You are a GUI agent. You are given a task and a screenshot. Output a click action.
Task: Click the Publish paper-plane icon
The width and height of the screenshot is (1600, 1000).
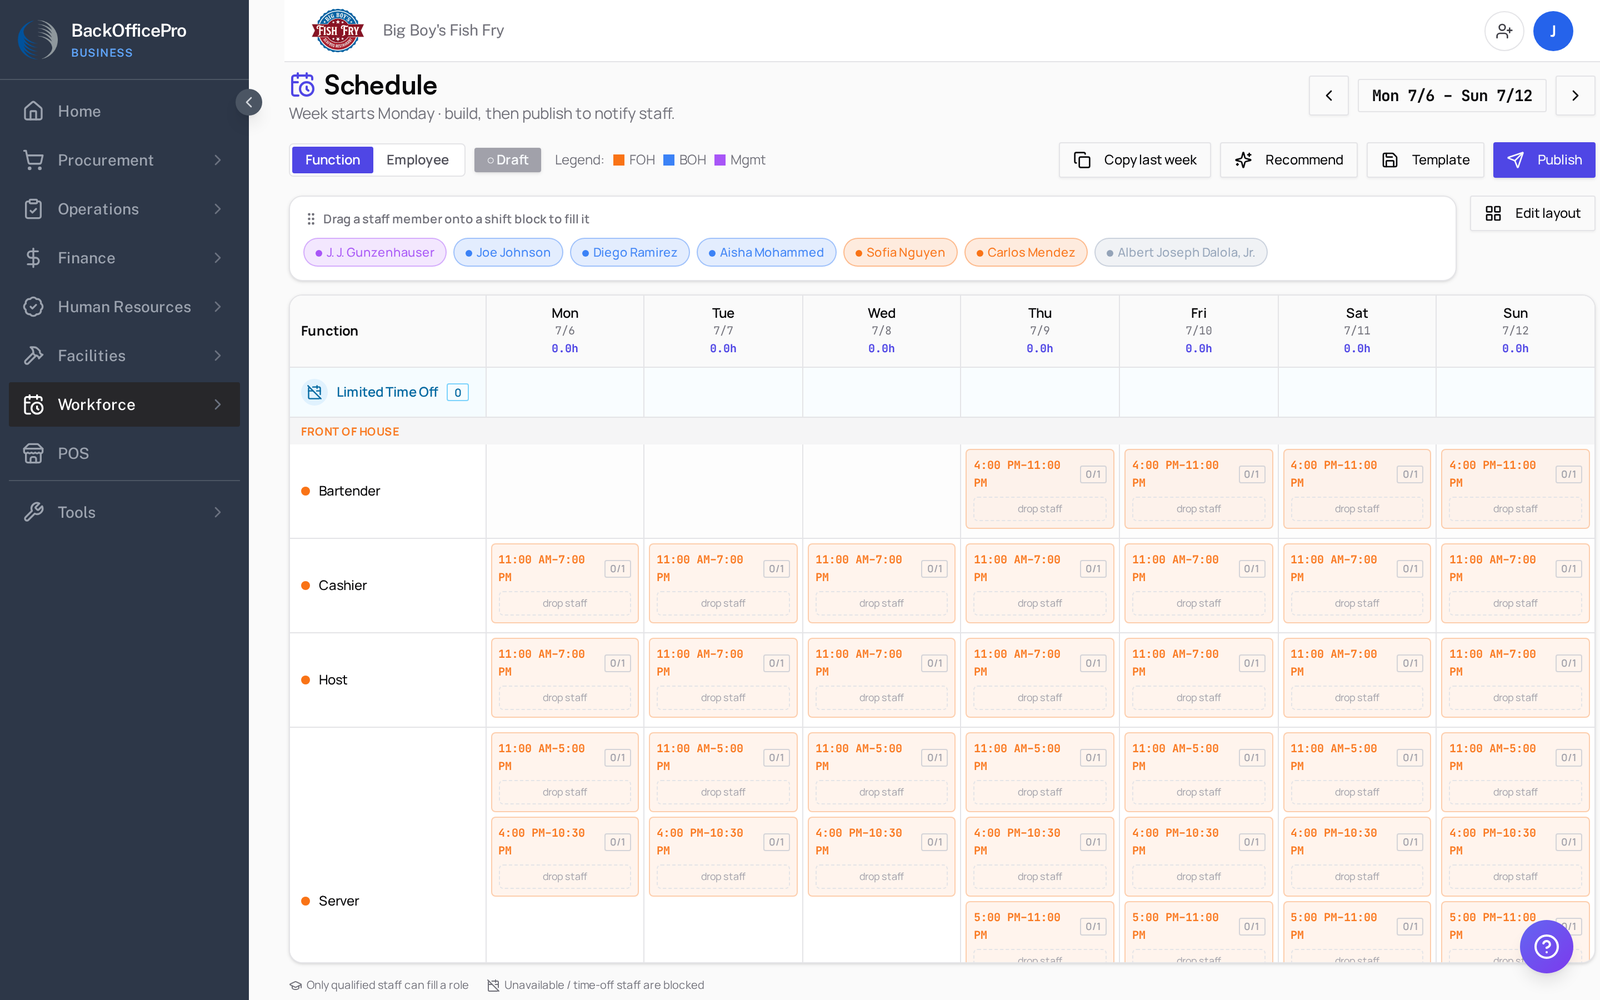tap(1516, 160)
